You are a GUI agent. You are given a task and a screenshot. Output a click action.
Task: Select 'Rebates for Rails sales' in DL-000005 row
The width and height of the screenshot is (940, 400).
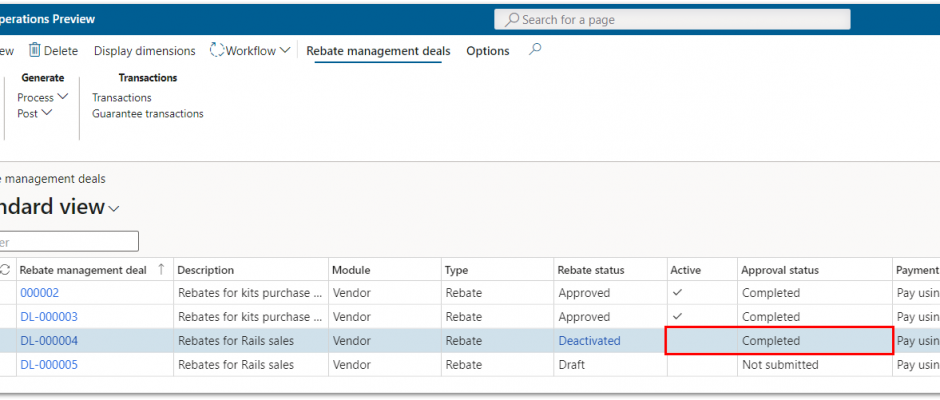[236, 365]
